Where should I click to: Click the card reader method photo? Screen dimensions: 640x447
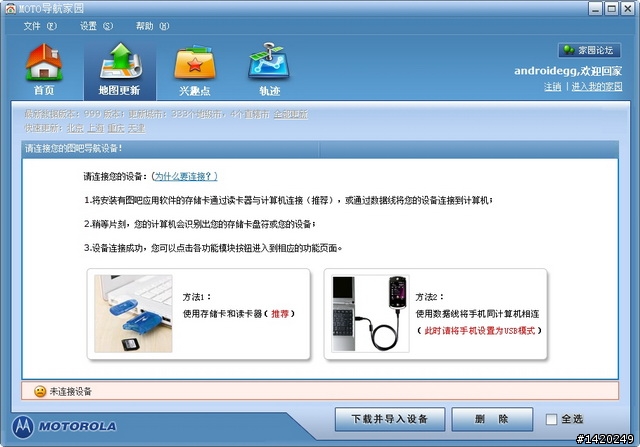tap(133, 314)
